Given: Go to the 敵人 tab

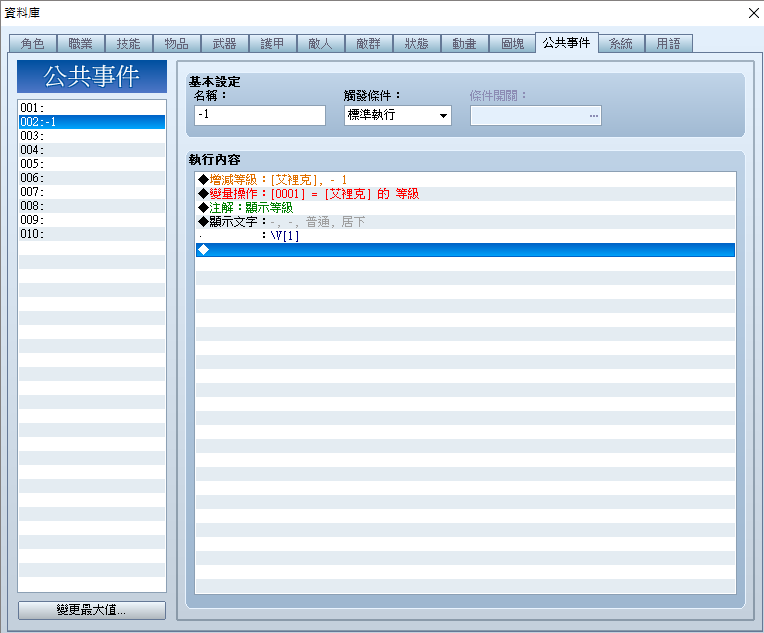Looking at the screenshot, I should point(320,43).
